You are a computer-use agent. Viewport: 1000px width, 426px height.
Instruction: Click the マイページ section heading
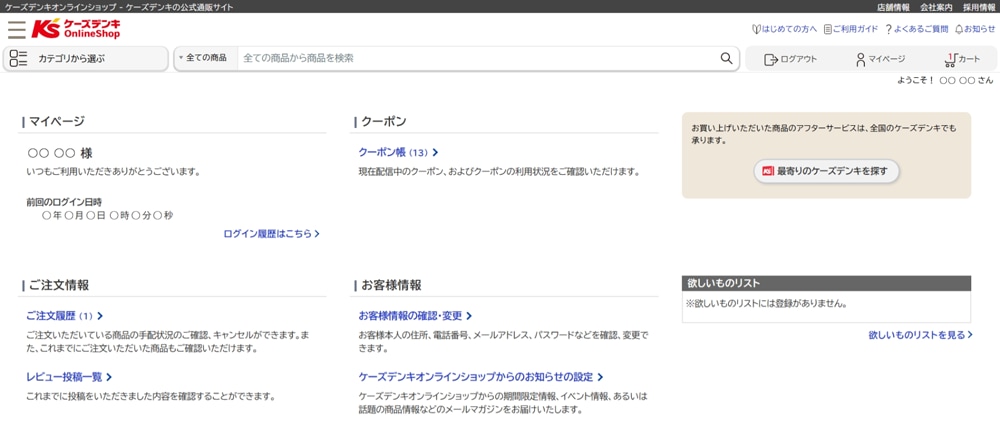pyautogui.click(x=57, y=121)
